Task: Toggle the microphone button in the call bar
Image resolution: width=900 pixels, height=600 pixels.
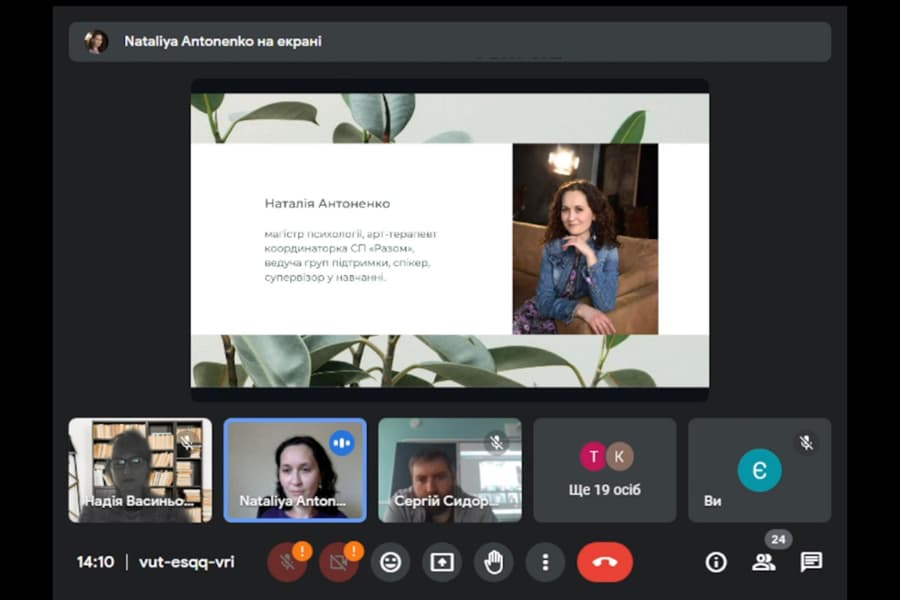Action: 286,563
